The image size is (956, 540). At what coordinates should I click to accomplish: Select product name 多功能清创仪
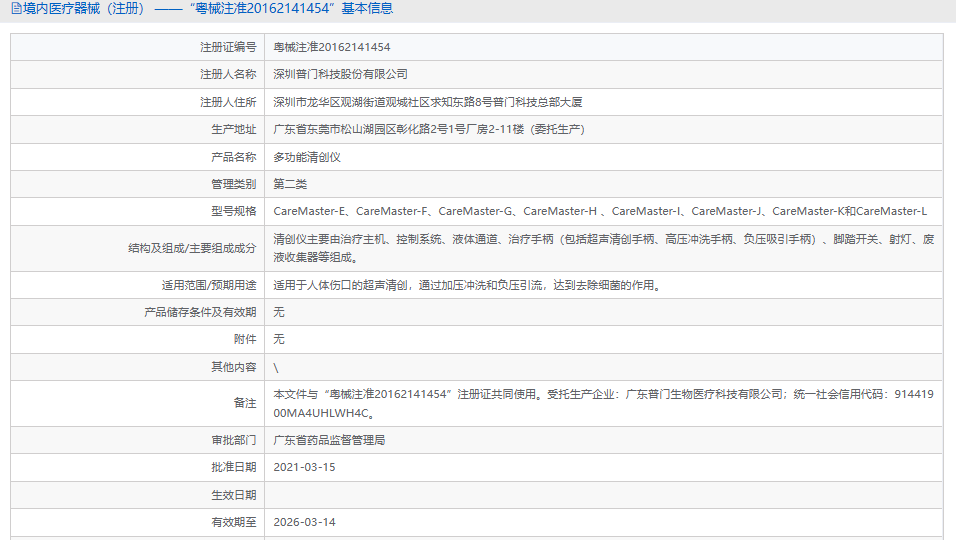pos(307,157)
